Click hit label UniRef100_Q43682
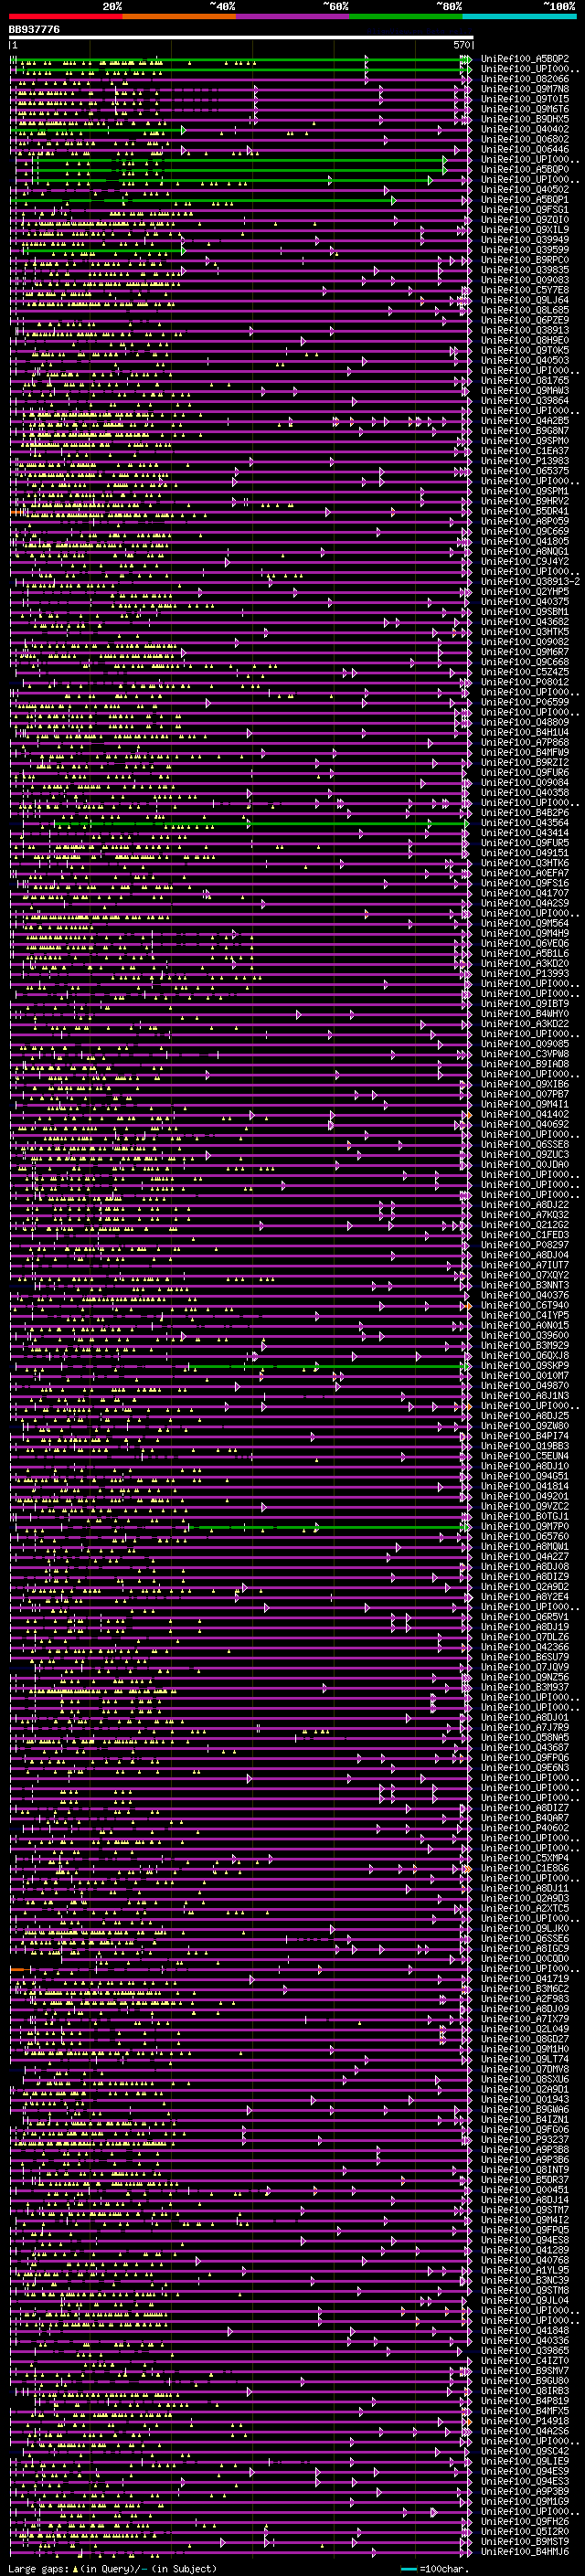 coord(525,622)
